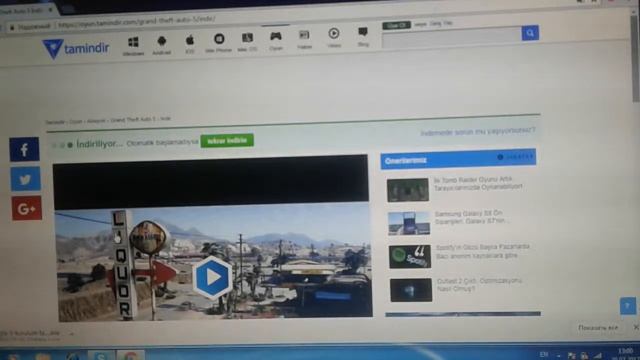Close the downloads bar

[x=636, y=327]
